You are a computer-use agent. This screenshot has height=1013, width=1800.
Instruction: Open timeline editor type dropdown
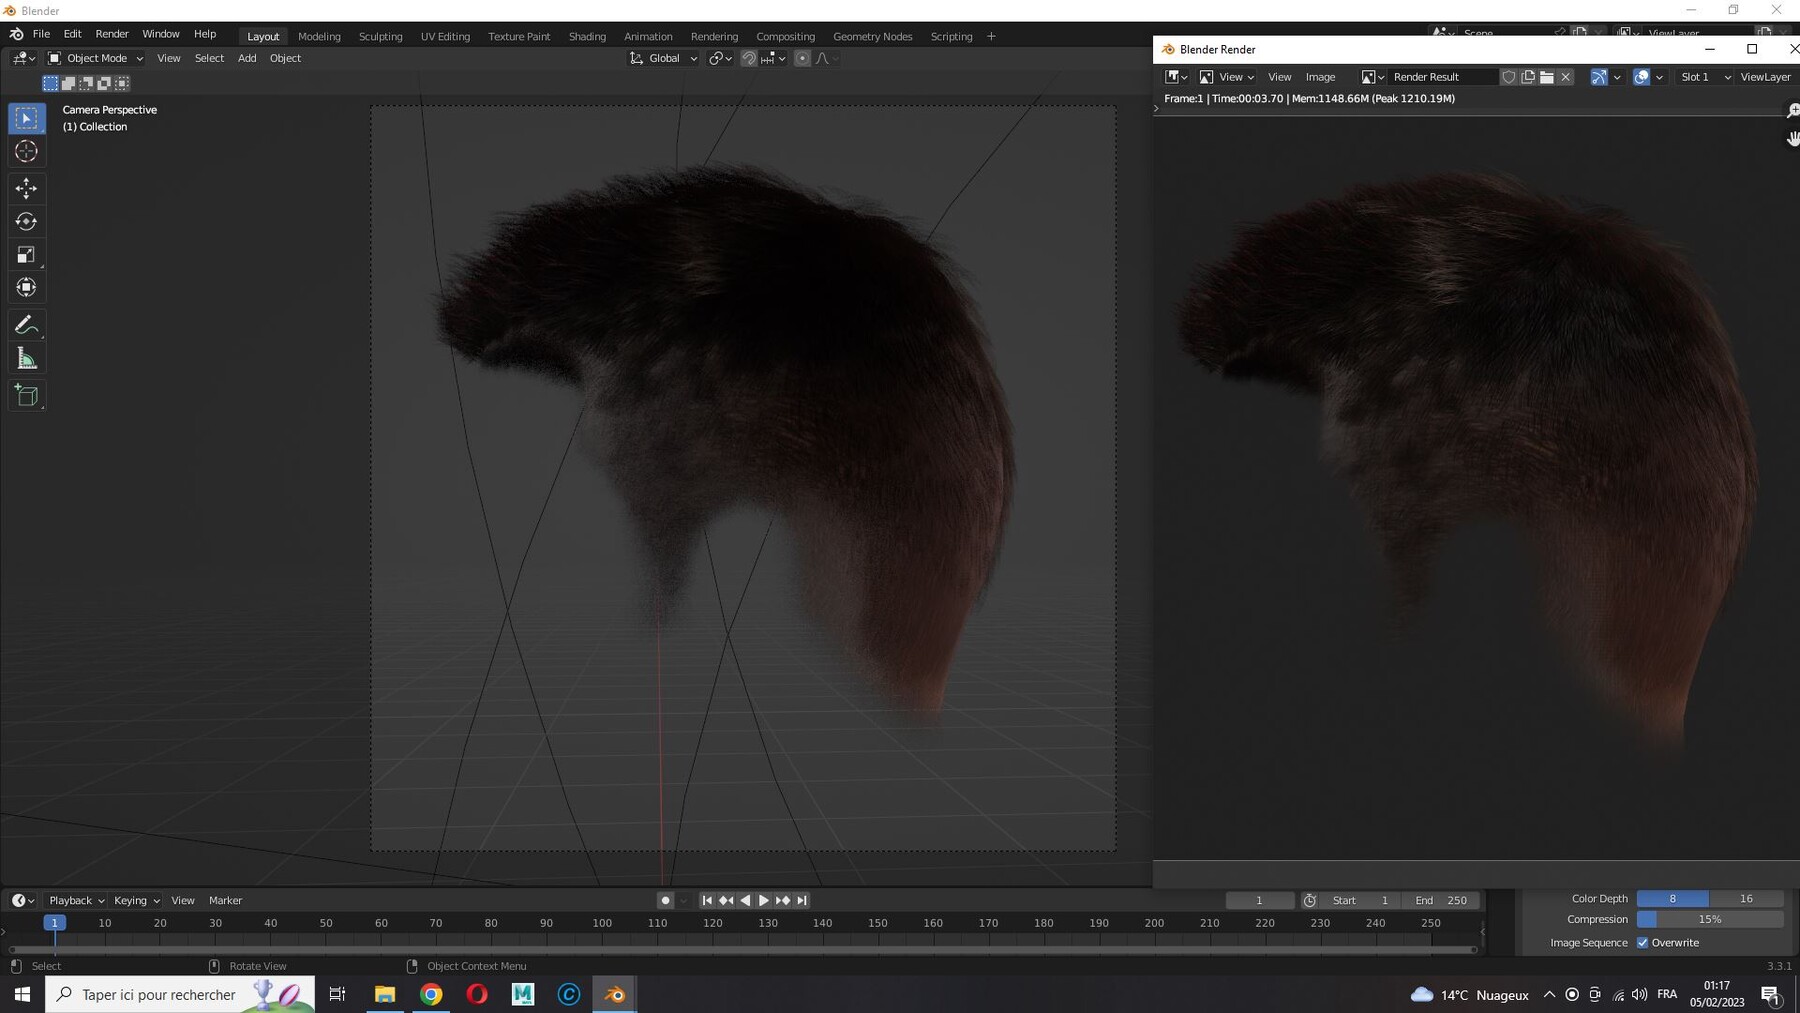tap(23, 901)
